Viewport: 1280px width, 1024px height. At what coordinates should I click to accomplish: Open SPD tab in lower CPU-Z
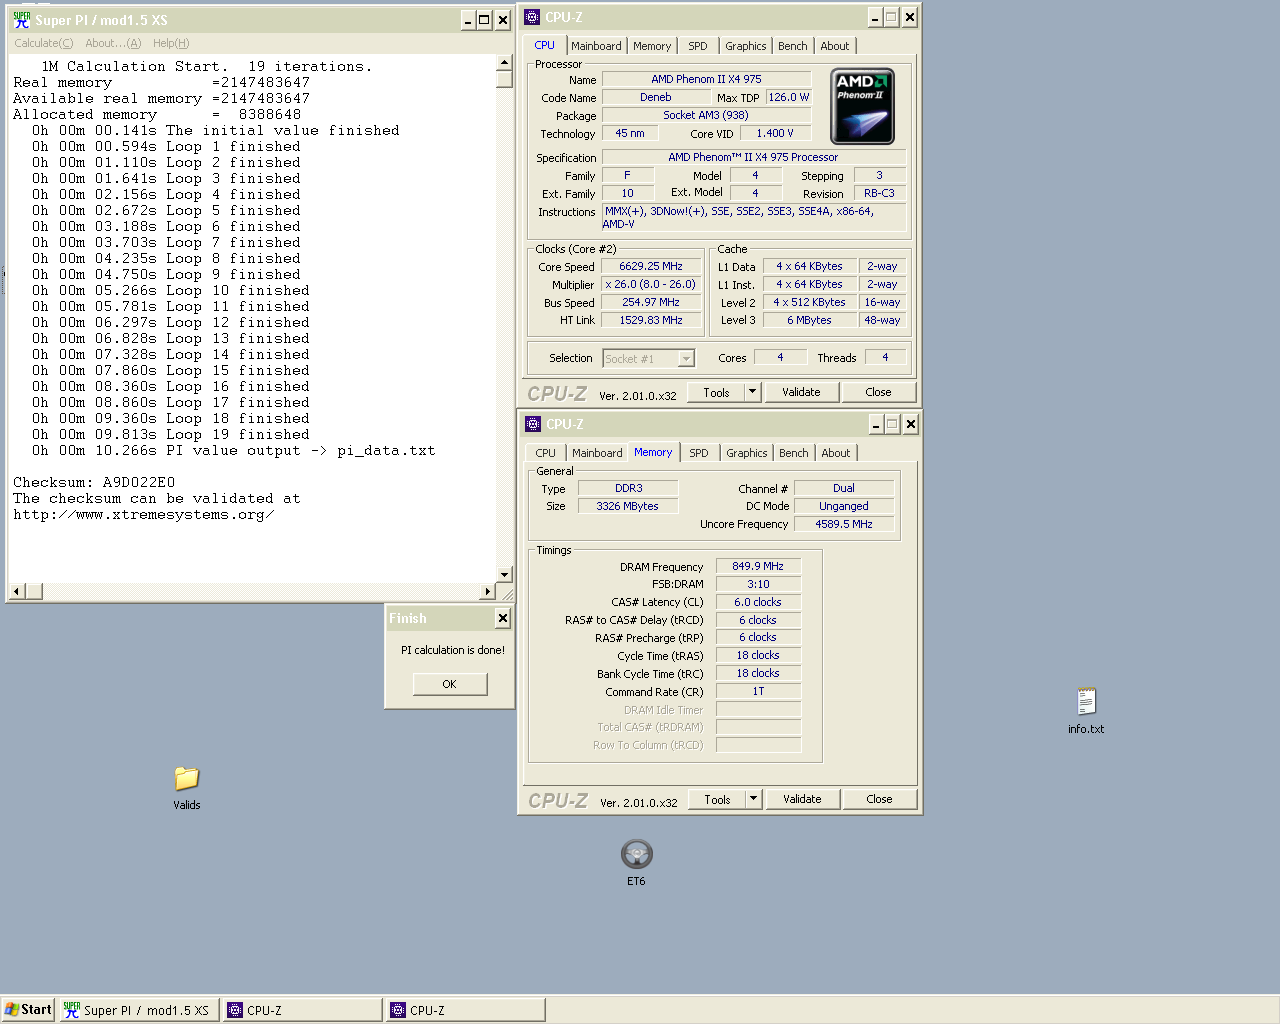tap(699, 453)
